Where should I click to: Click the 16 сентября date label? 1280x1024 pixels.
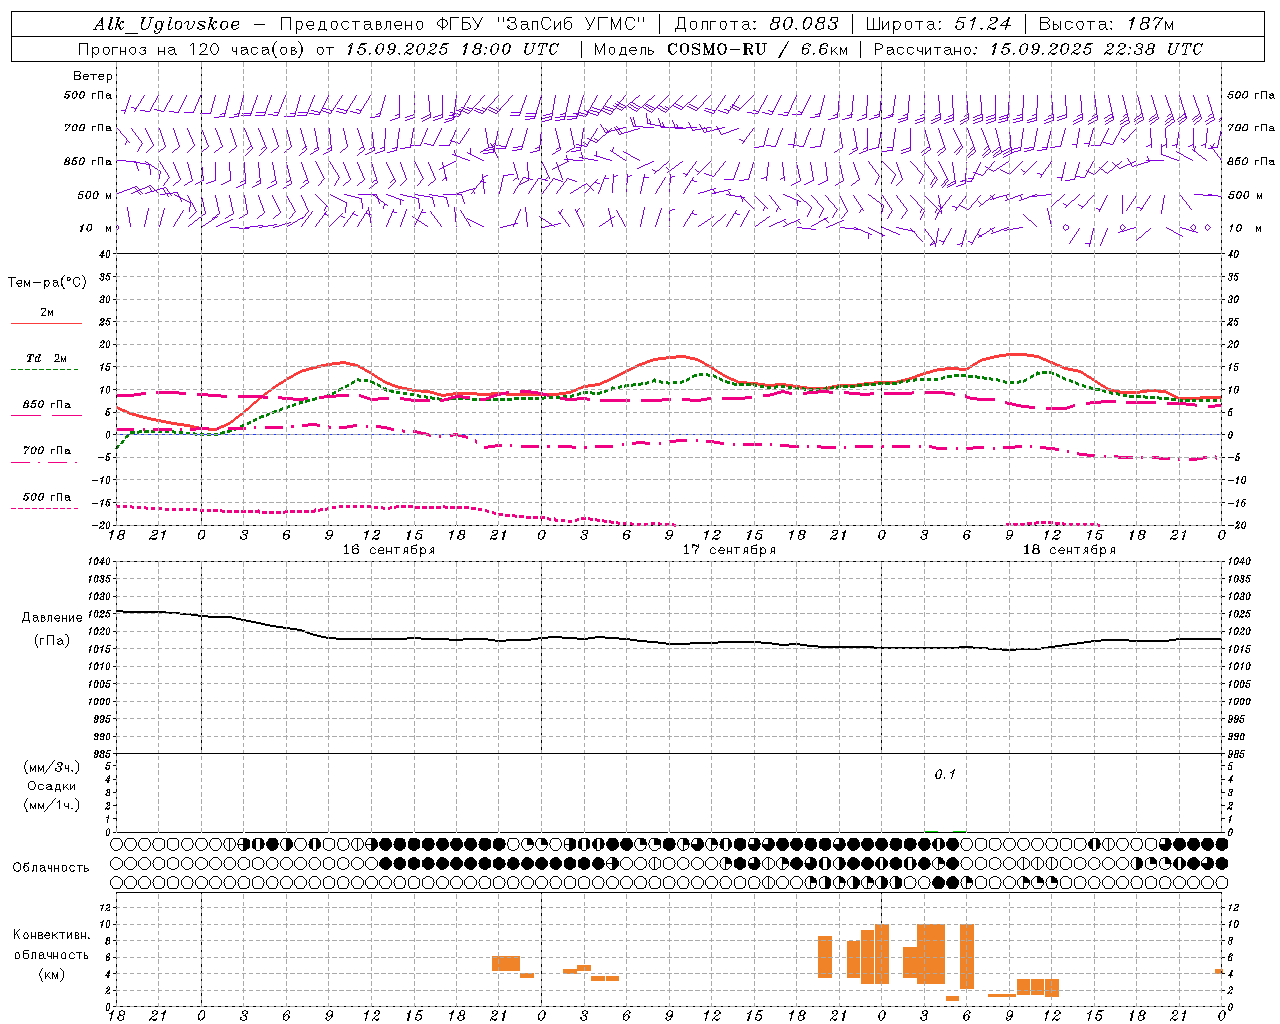(388, 550)
